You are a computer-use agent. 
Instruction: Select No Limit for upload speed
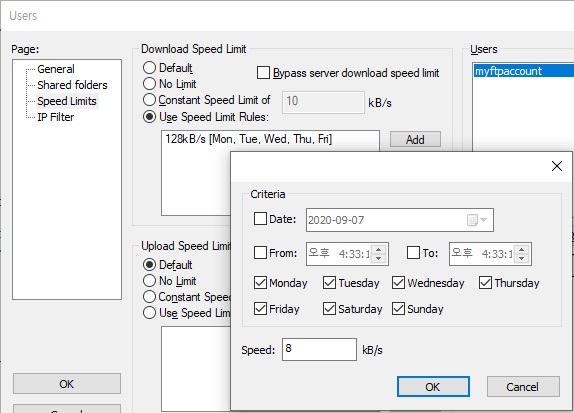tap(149, 281)
